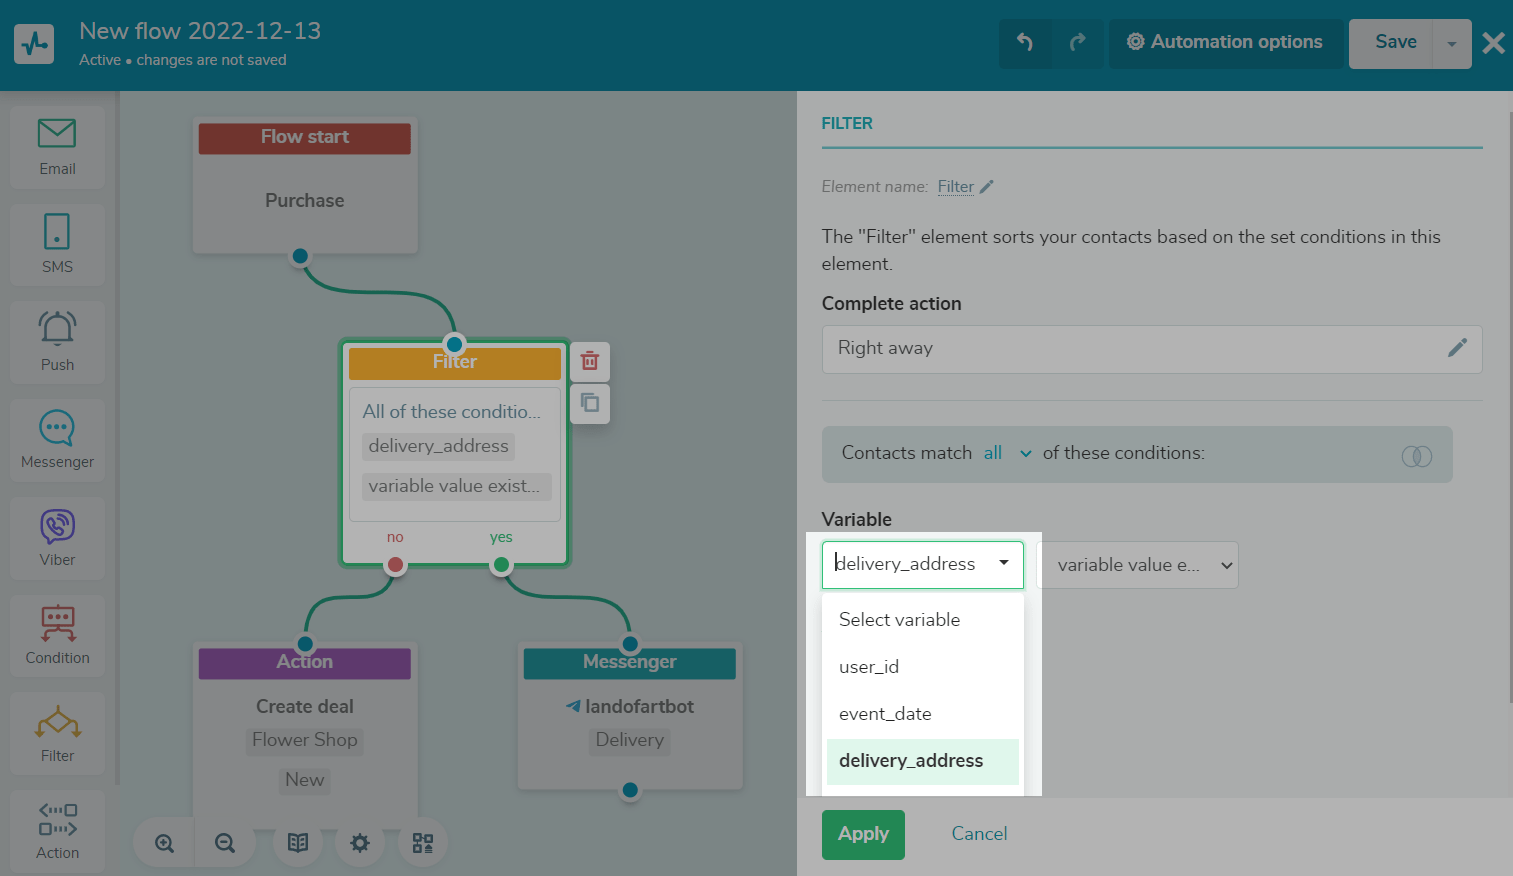Select the Condition element icon
The width and height of the screenshot is (1513, 876).
(x=57, y=635)
